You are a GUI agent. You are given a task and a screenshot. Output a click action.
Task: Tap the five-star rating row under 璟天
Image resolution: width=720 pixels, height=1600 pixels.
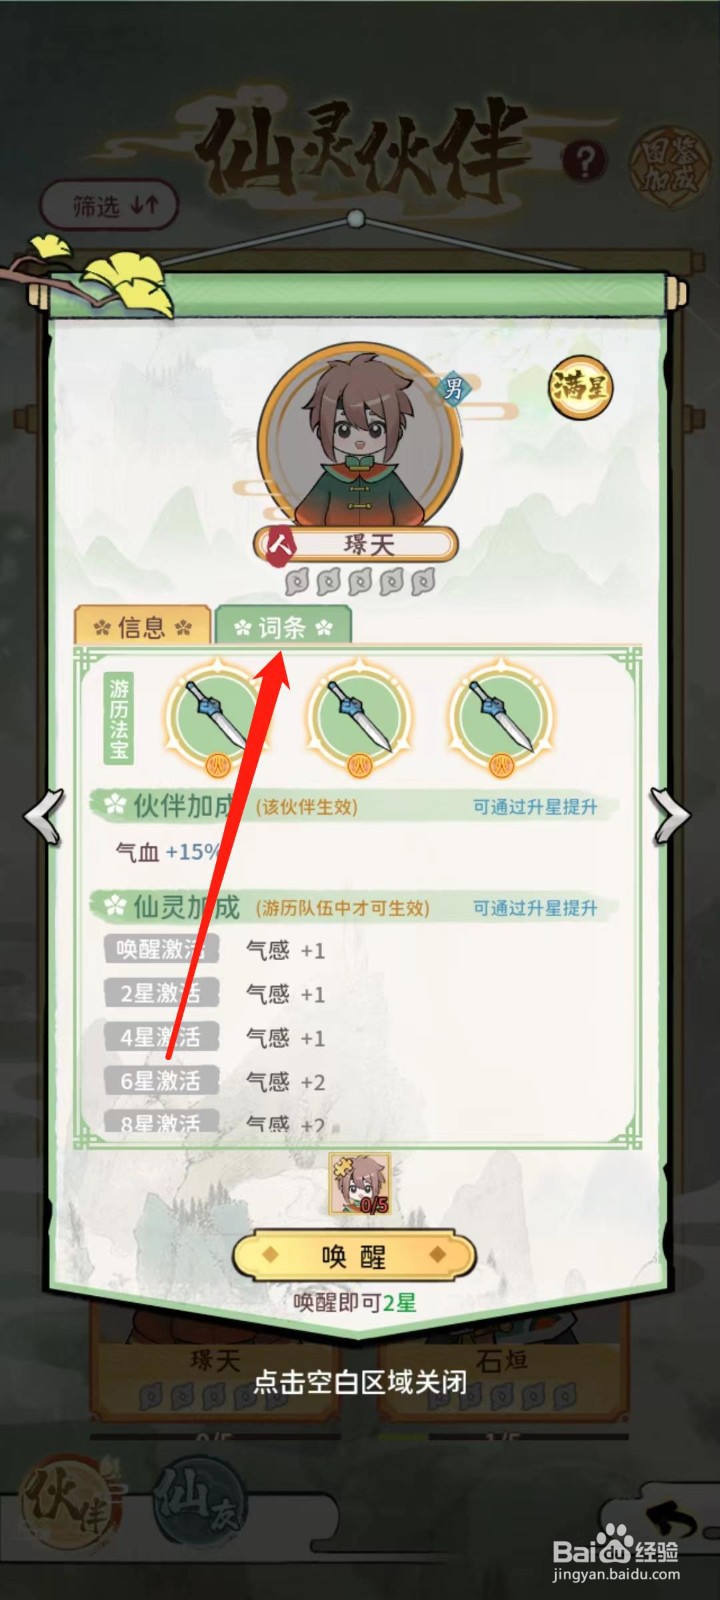point(360,581)
